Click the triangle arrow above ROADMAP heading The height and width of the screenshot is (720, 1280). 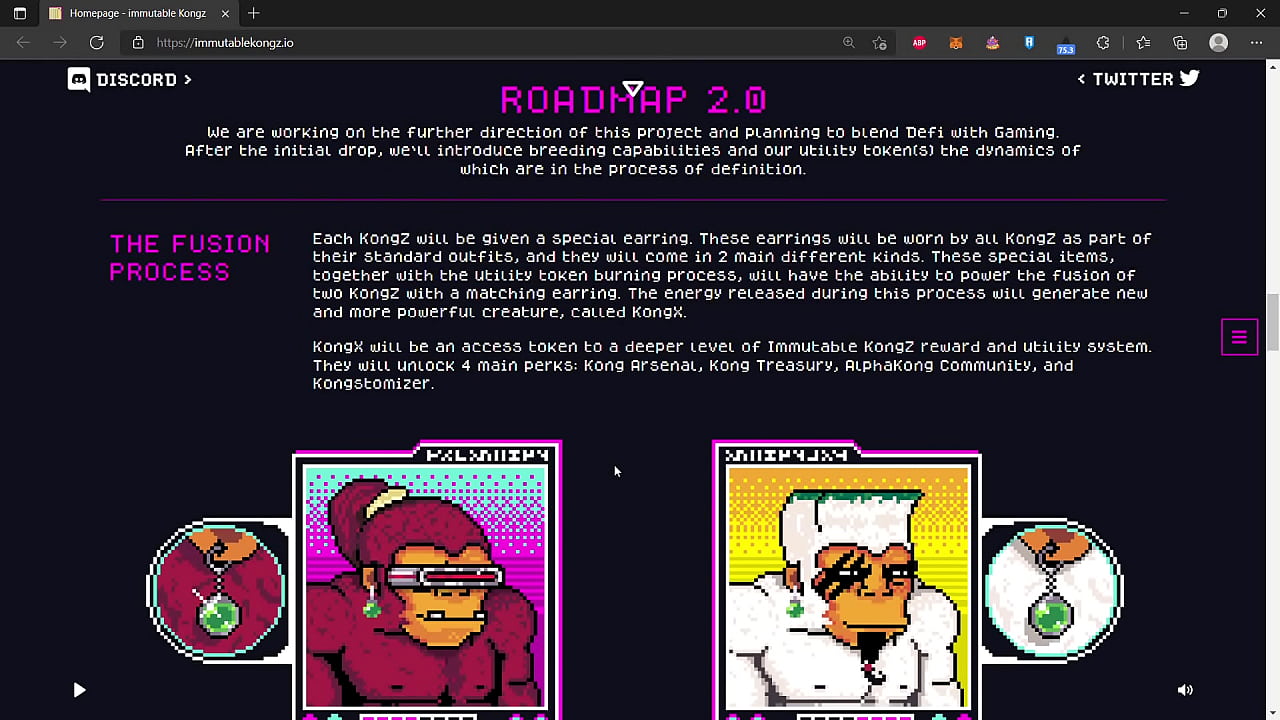click(632, 88)
